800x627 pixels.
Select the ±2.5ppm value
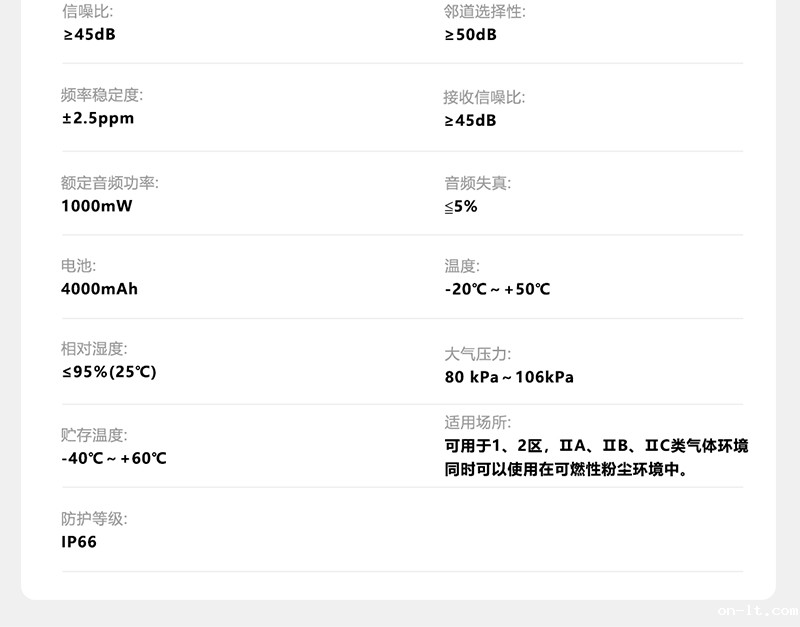click(x=98, y=118)
